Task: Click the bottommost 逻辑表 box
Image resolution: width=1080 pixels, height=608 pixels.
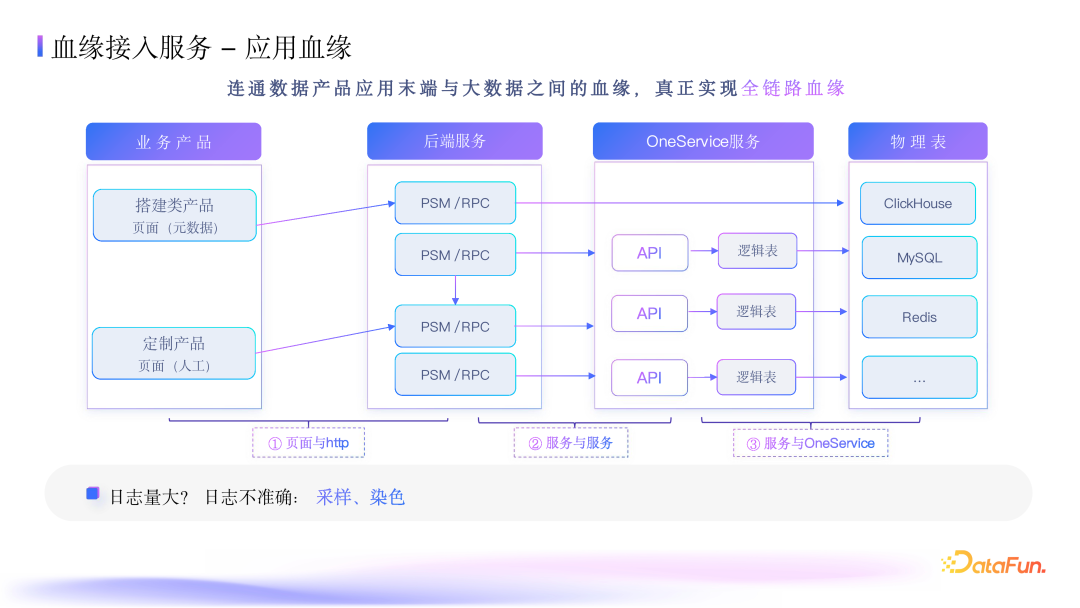Action: (756, 377)
